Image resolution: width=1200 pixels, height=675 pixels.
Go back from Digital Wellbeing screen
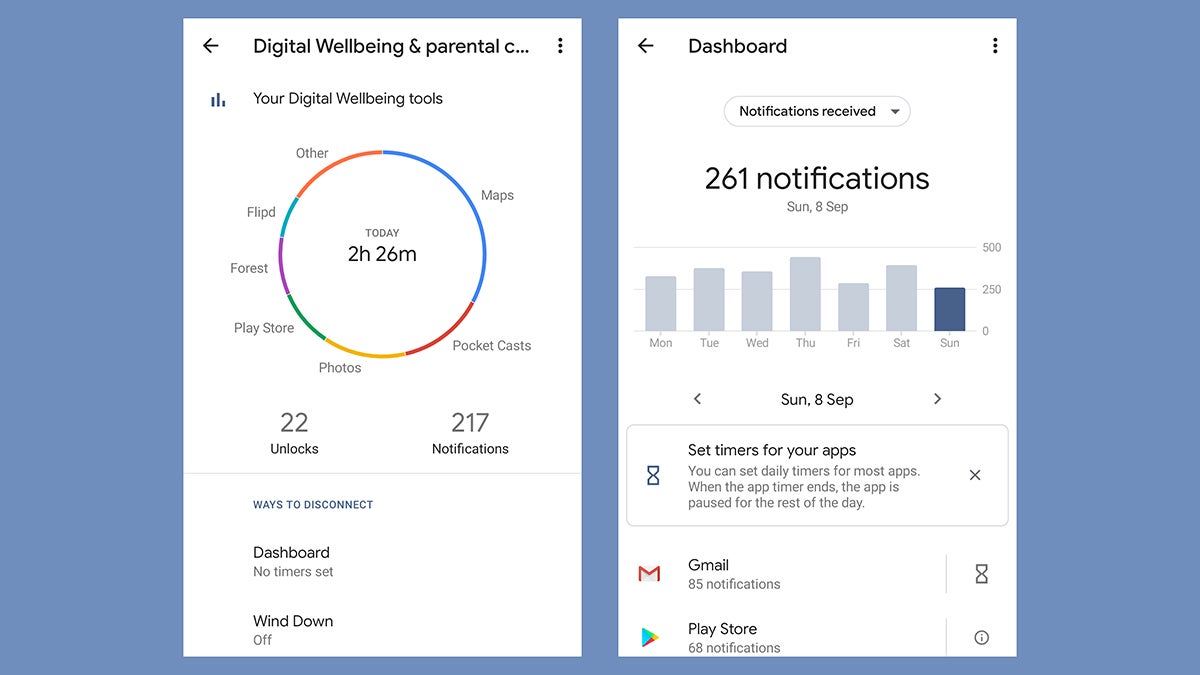pos(210,46)
